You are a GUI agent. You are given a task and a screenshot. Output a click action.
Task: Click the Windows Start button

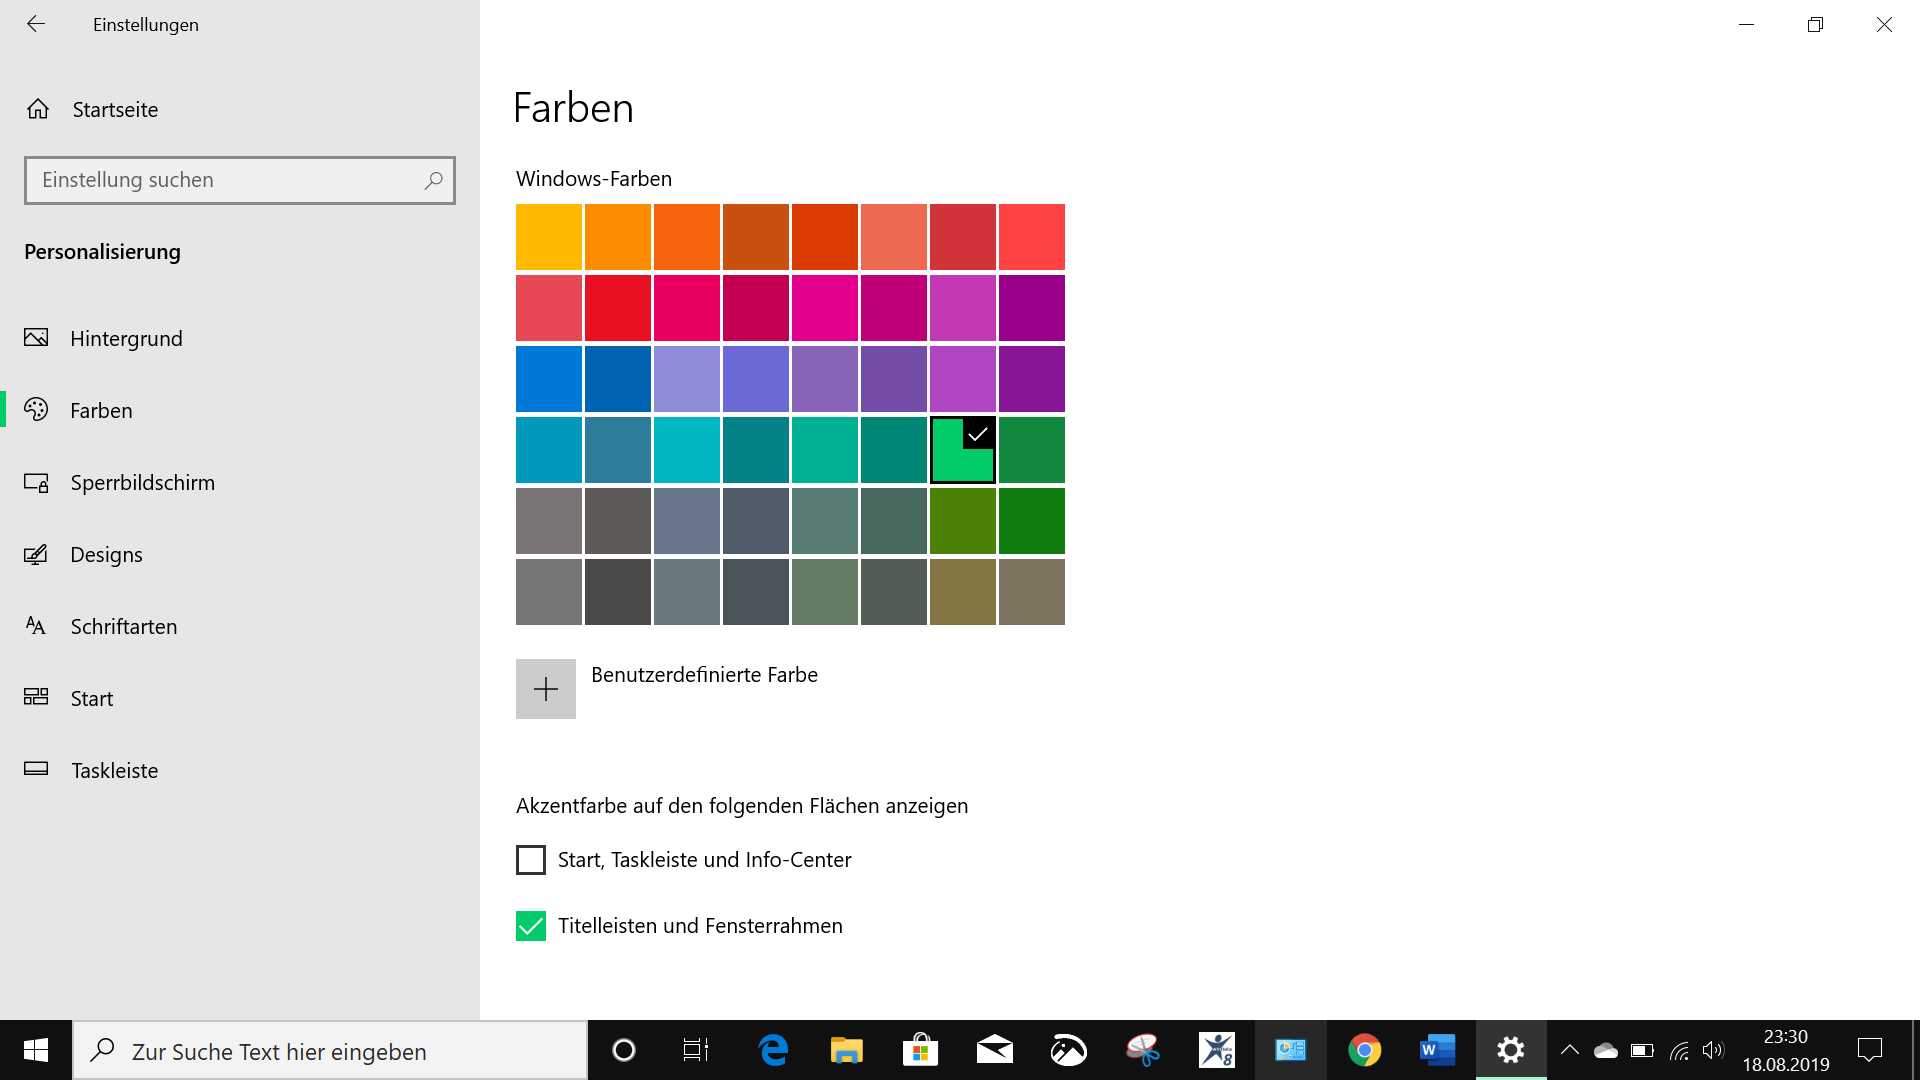pos(36,1050)
